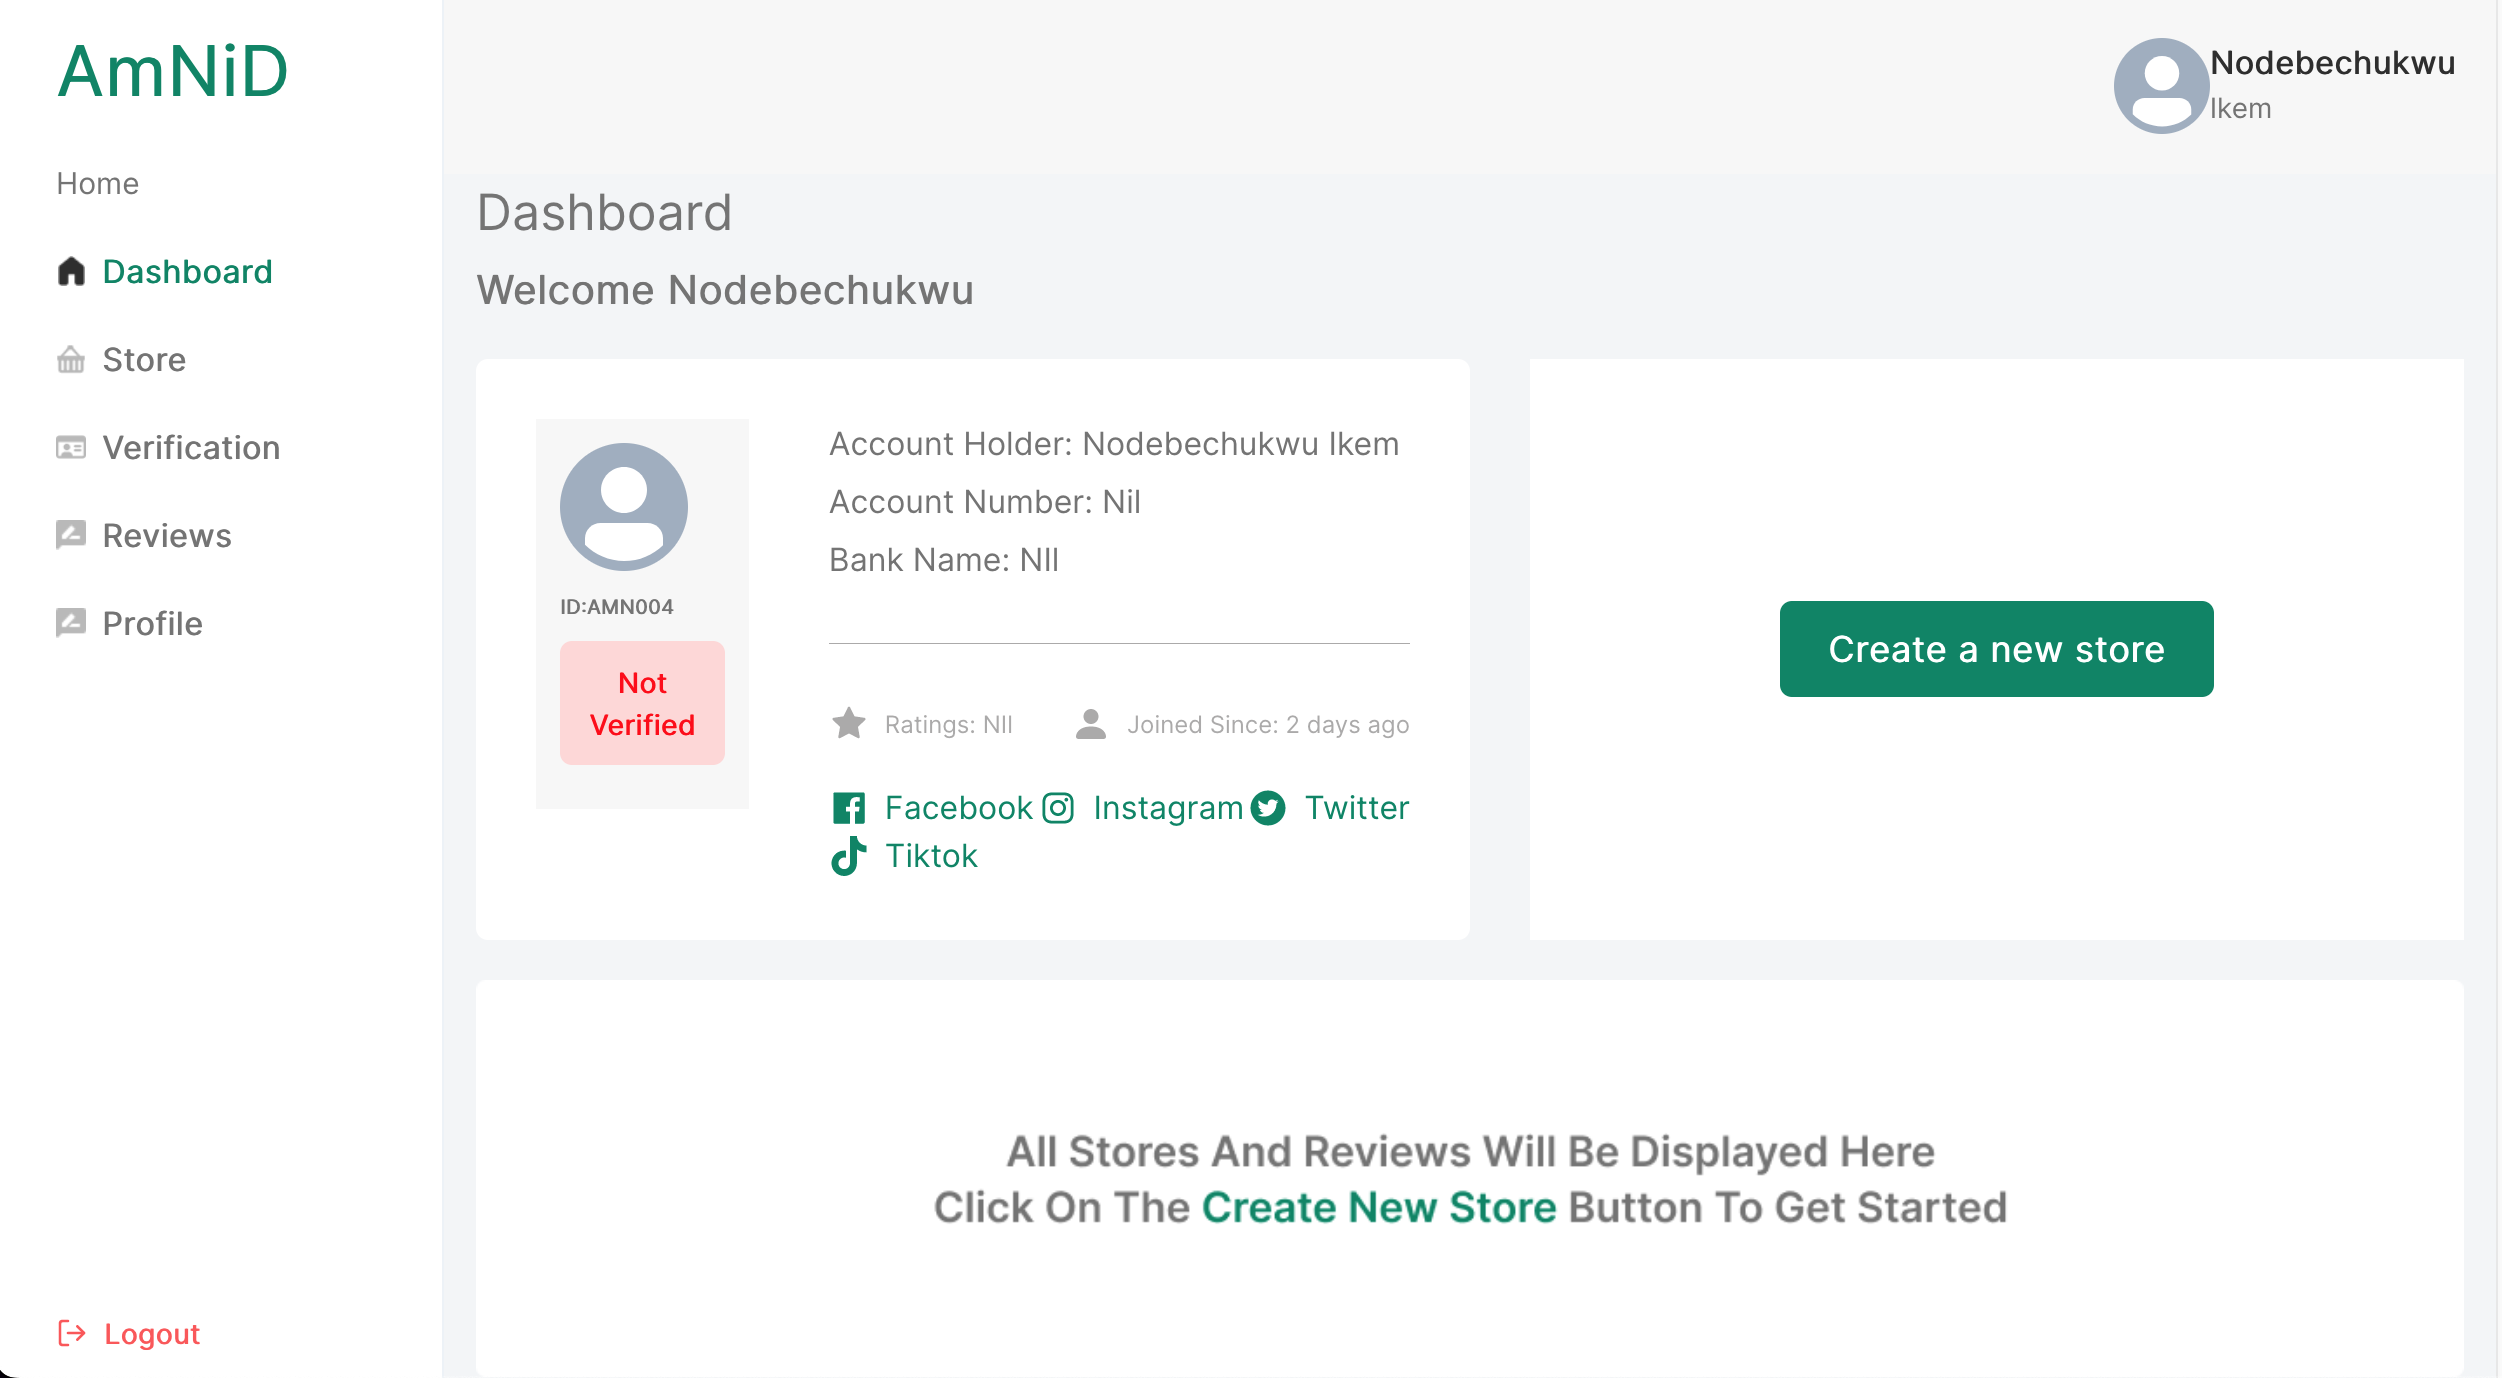Click the account card profile picture
The height and width of the screenshot is (1378, 2502).
coord(624,507)
